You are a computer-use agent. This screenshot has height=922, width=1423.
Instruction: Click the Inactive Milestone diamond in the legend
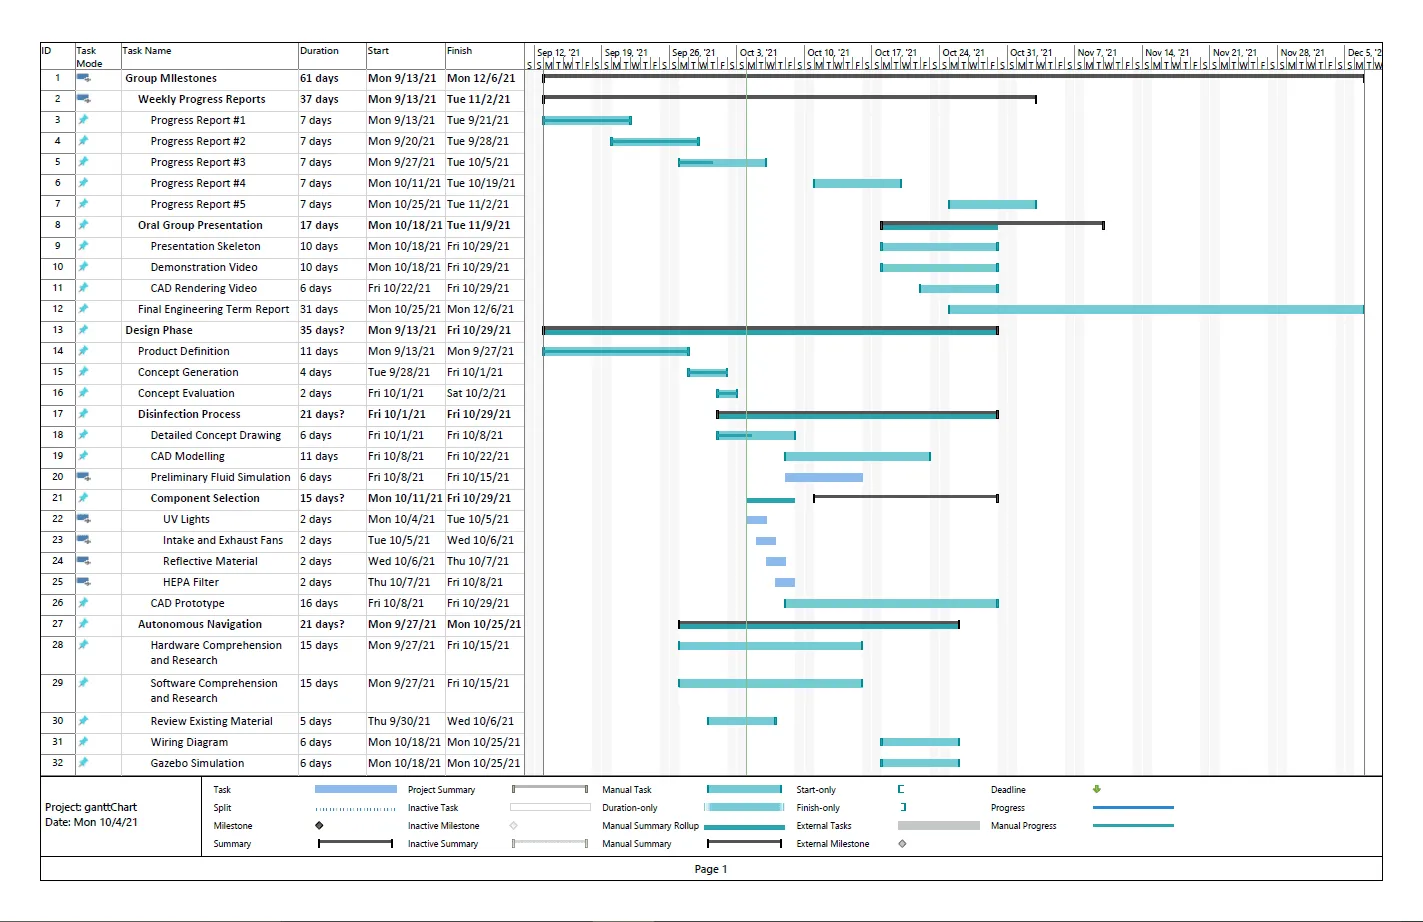click(x=513, y=826)
